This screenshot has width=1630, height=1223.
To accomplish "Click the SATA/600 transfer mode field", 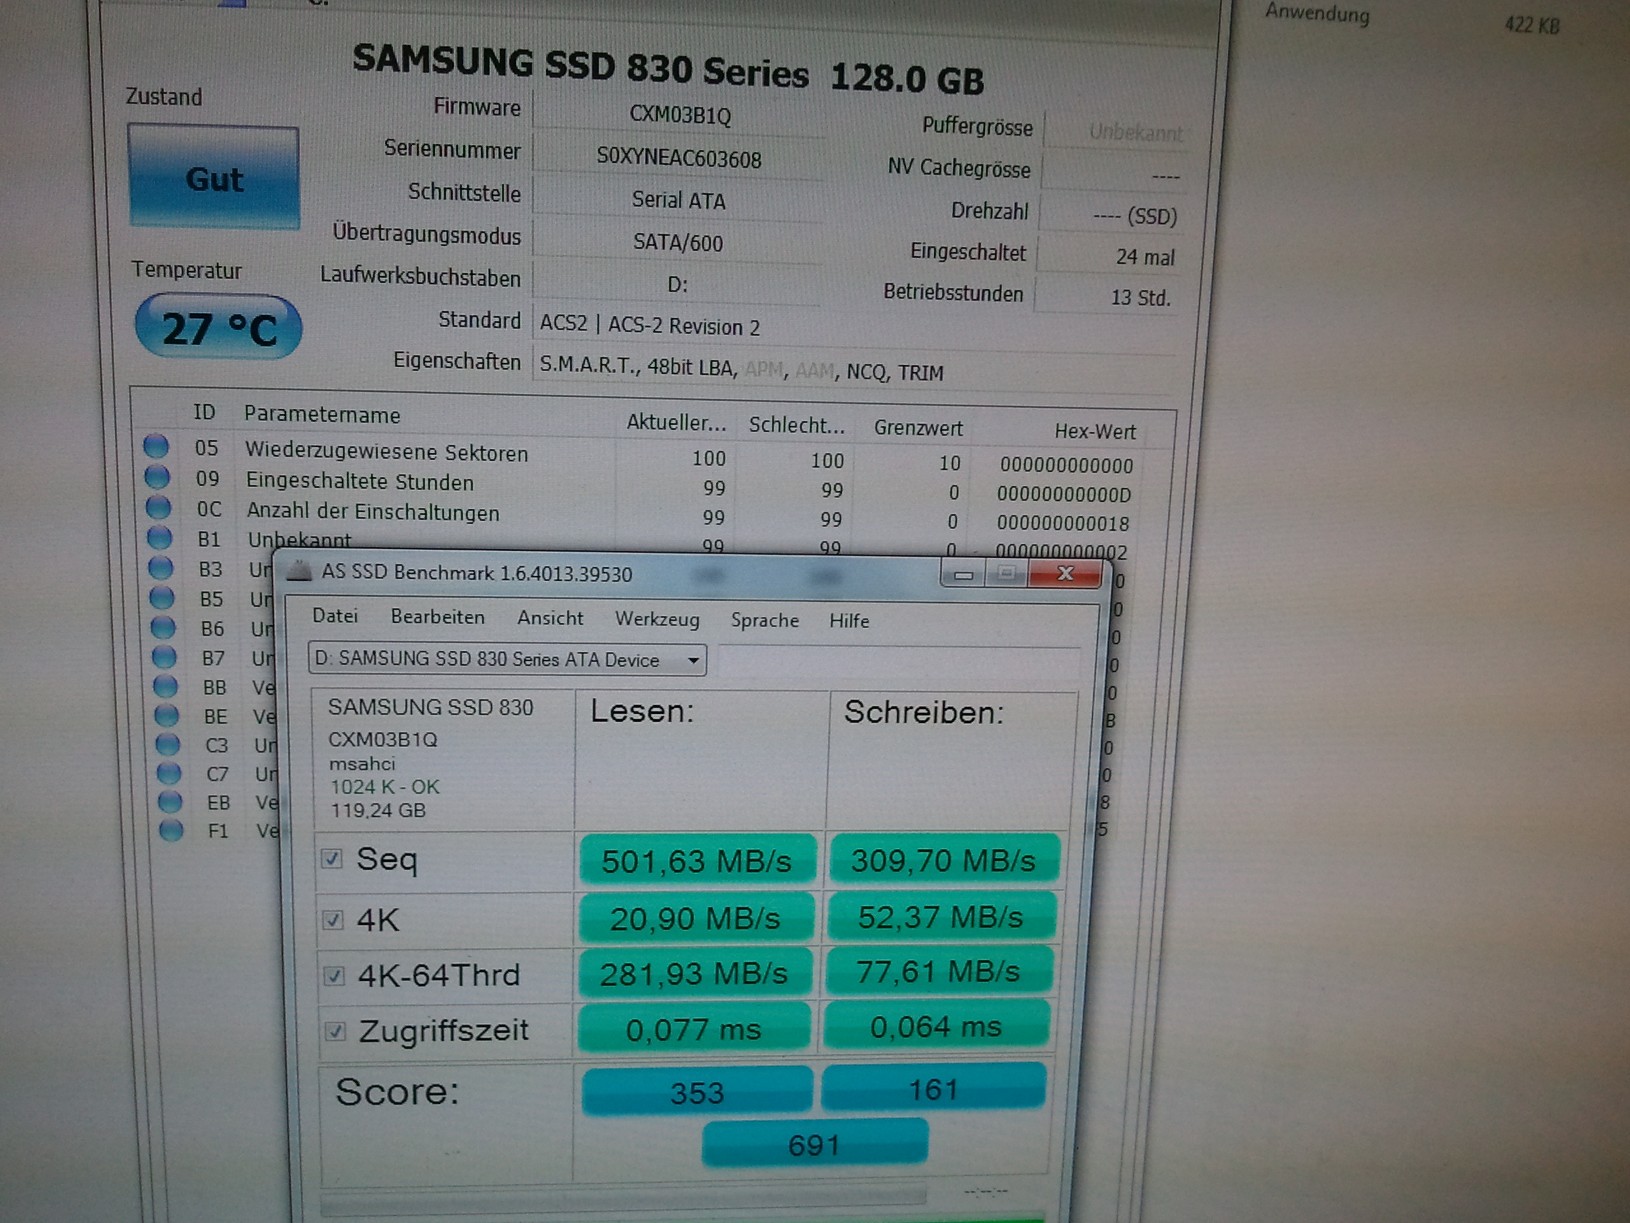I will (677, 242).
